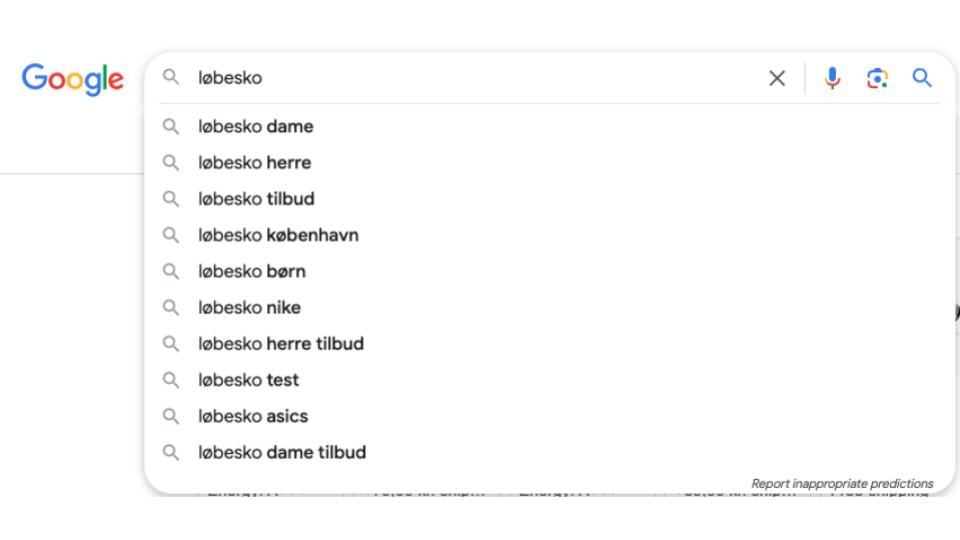Screen dimensions: 960x540
Task: Click search icon beside 'løbesko dame'
Action: (x=171, y=127)
